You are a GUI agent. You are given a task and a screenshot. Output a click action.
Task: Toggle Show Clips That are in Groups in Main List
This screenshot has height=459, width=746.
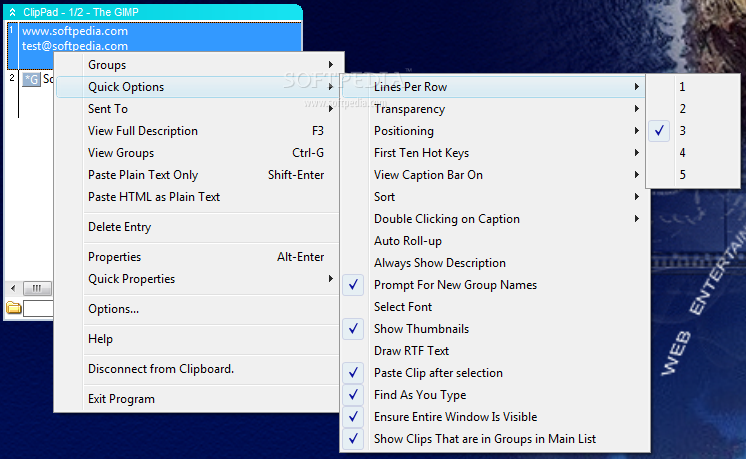tap(496, 439)
